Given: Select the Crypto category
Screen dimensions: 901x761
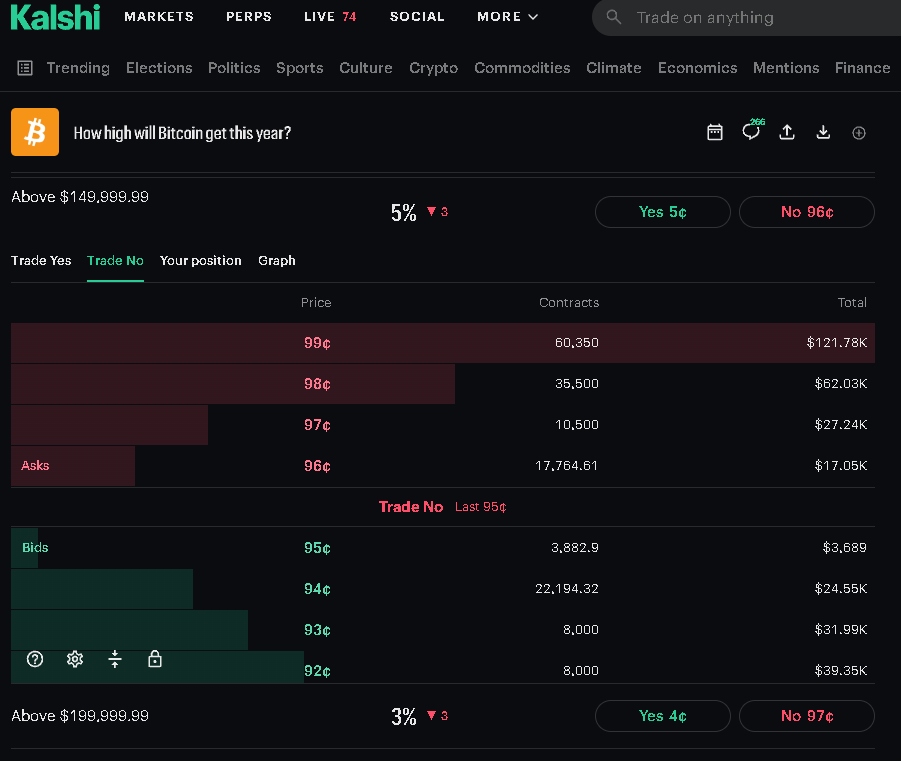Looking at the screenshot, I should coord(433,68).
